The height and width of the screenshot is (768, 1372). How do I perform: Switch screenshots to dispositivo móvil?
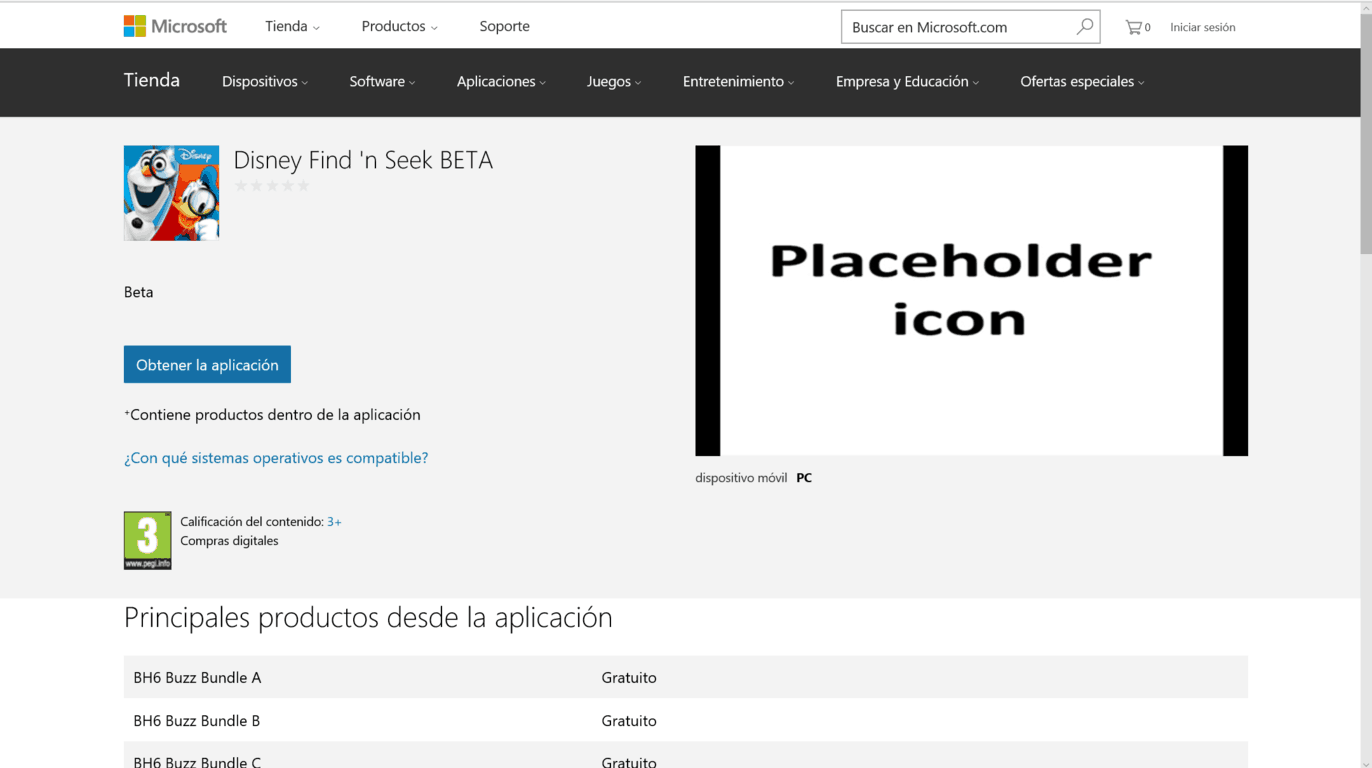click(741, 478)
